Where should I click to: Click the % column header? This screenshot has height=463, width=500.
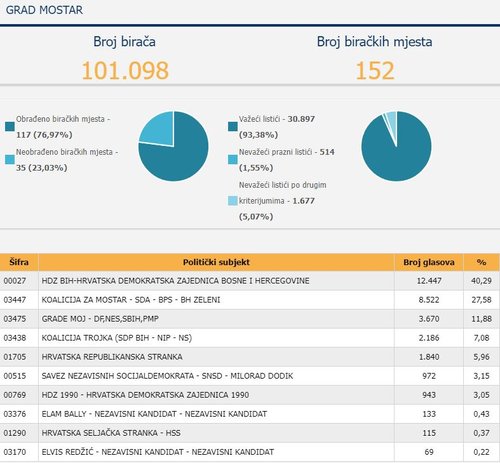(481, 262)
